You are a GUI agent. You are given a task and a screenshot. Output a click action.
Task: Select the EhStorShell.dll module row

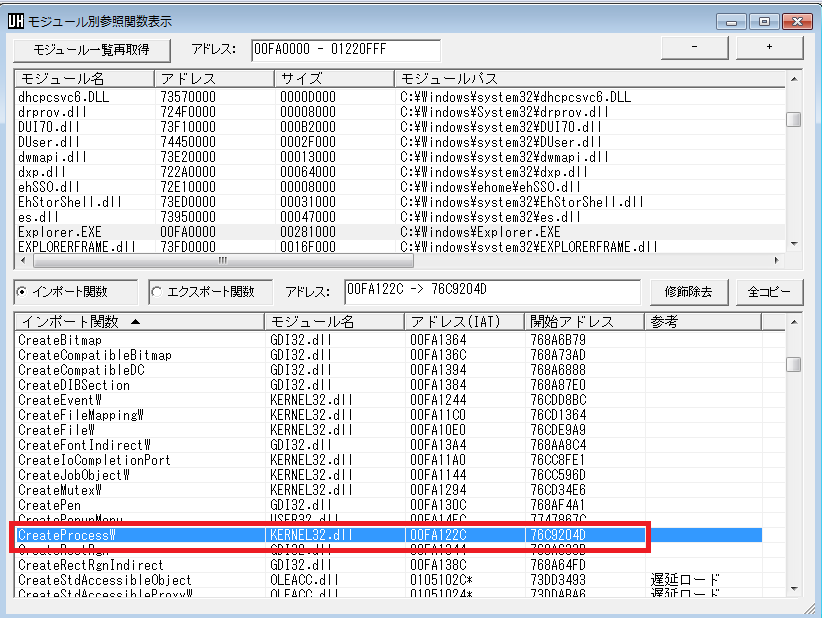[x=400, y=202]
